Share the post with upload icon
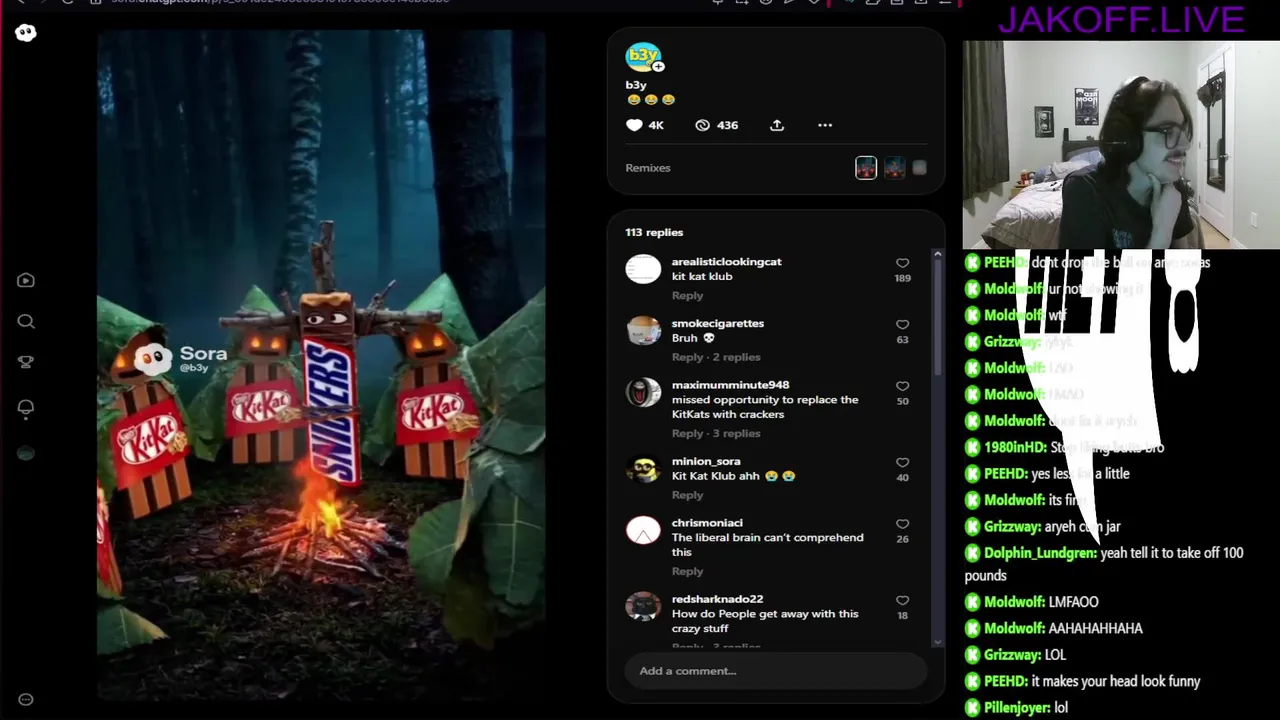This screenshot has height=720, width=1280. (777, 125)
